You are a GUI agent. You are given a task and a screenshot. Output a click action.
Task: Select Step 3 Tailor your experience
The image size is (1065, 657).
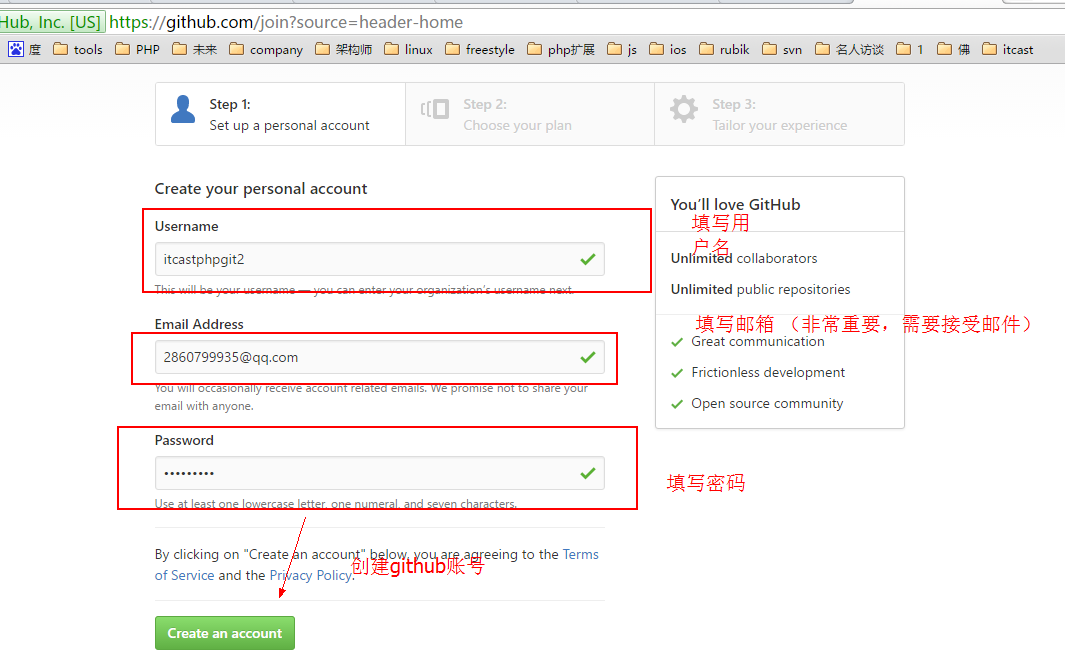tap(780, 114)
